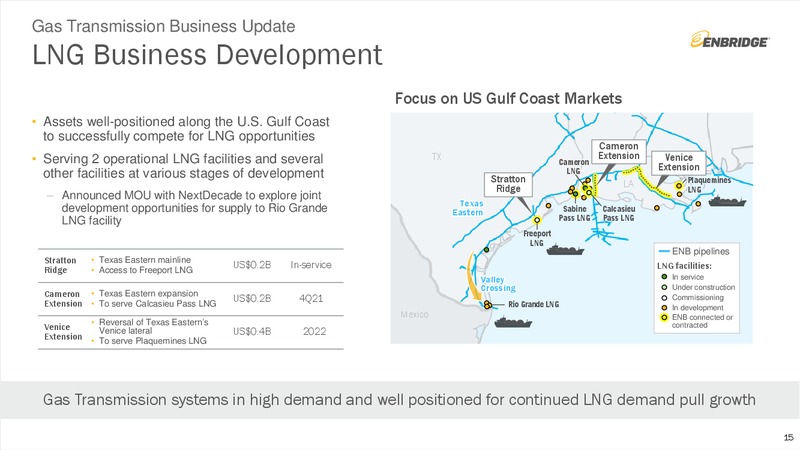
Task: Click the To serve Calcasieu Pass LNG bullet
Action: [157, 304]
